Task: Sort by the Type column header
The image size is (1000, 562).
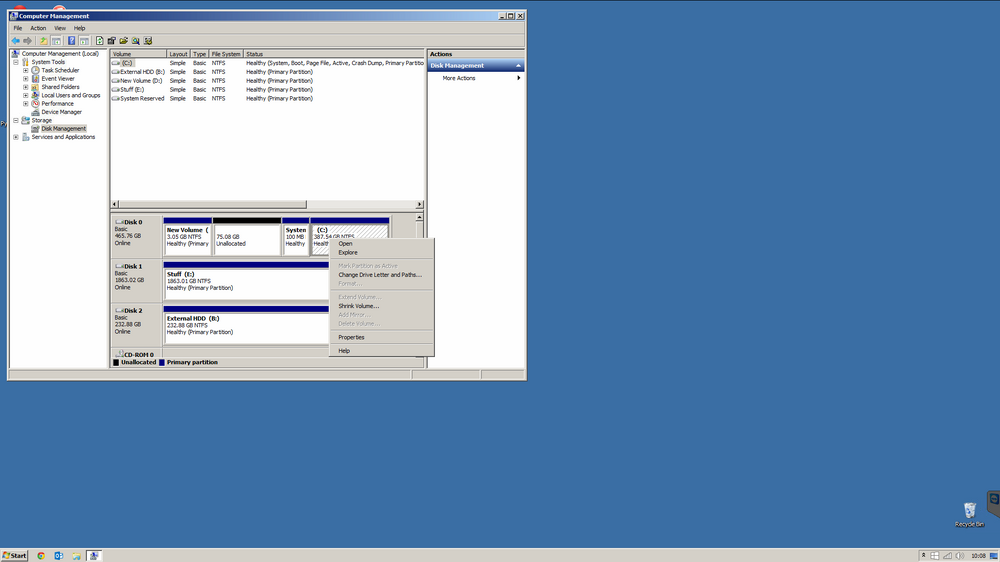Action: (x=200, y=54)
